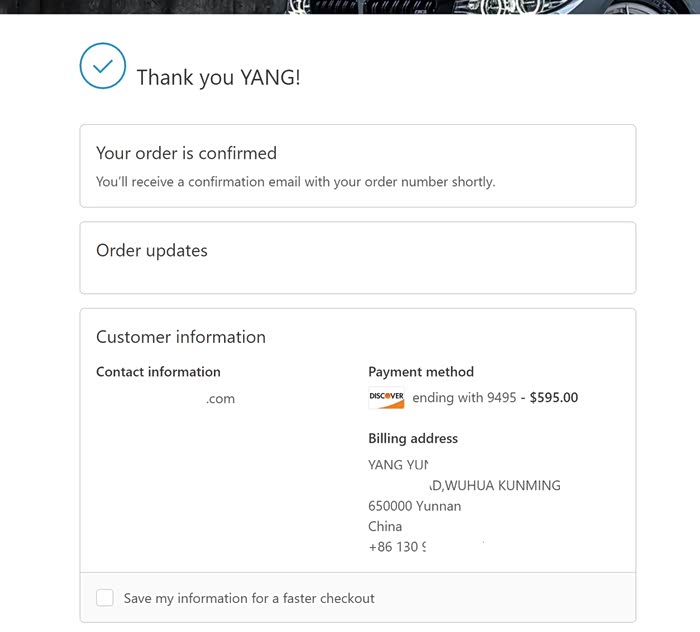Click the 'Customer information' heading
700x632 pixels.
tap(181, 337)
